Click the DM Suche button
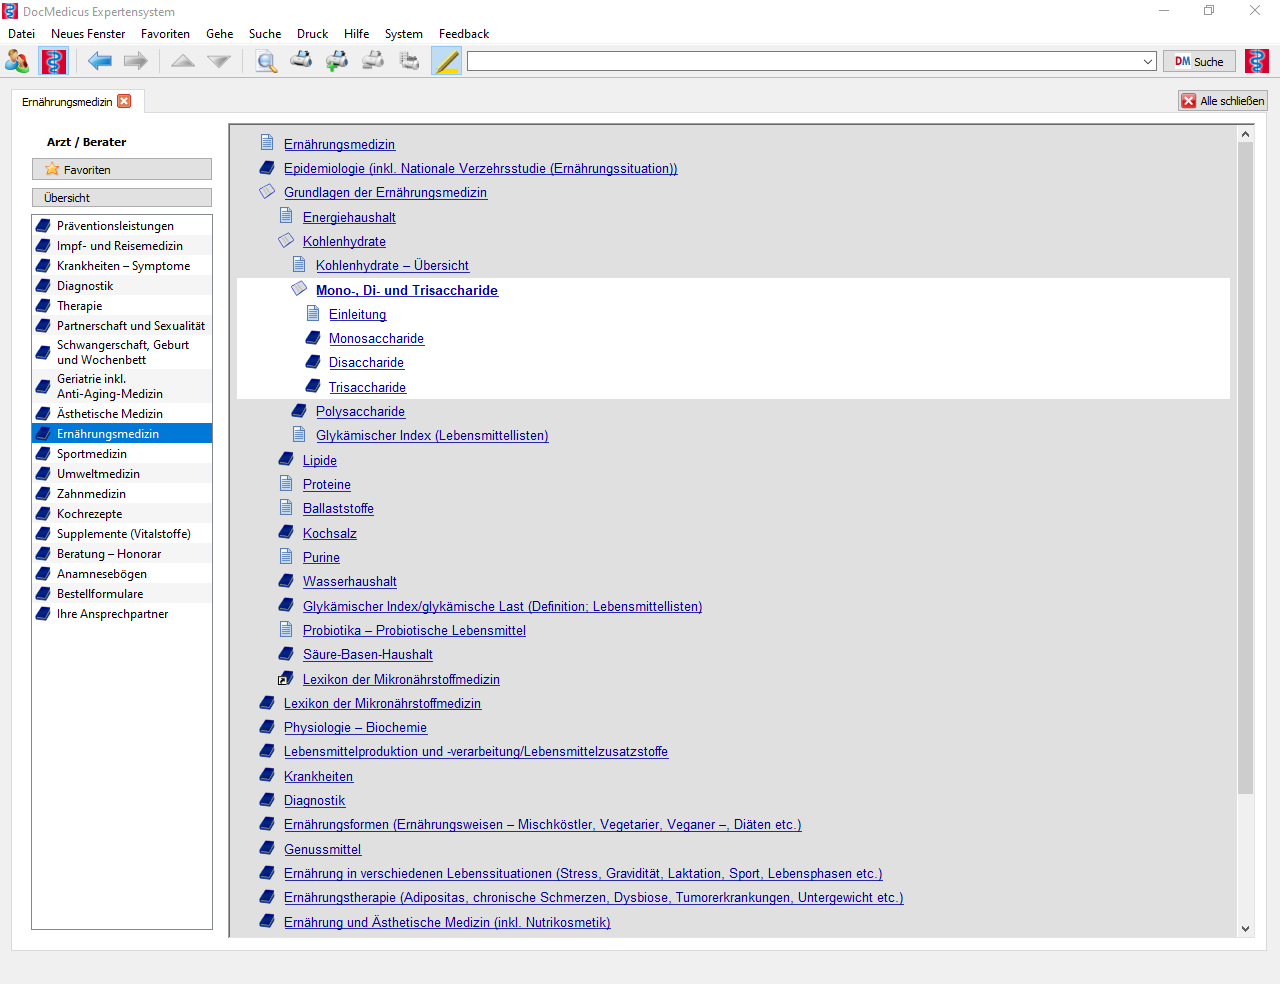The width and height of the screenshot is (1280, 984). pos(1199,61)
